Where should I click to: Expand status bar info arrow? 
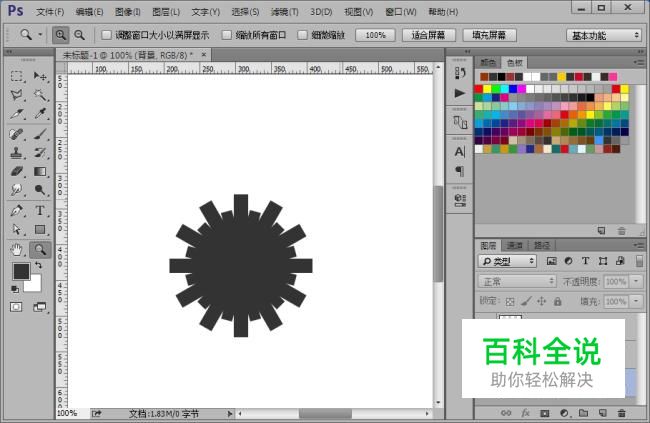[230, 413]
